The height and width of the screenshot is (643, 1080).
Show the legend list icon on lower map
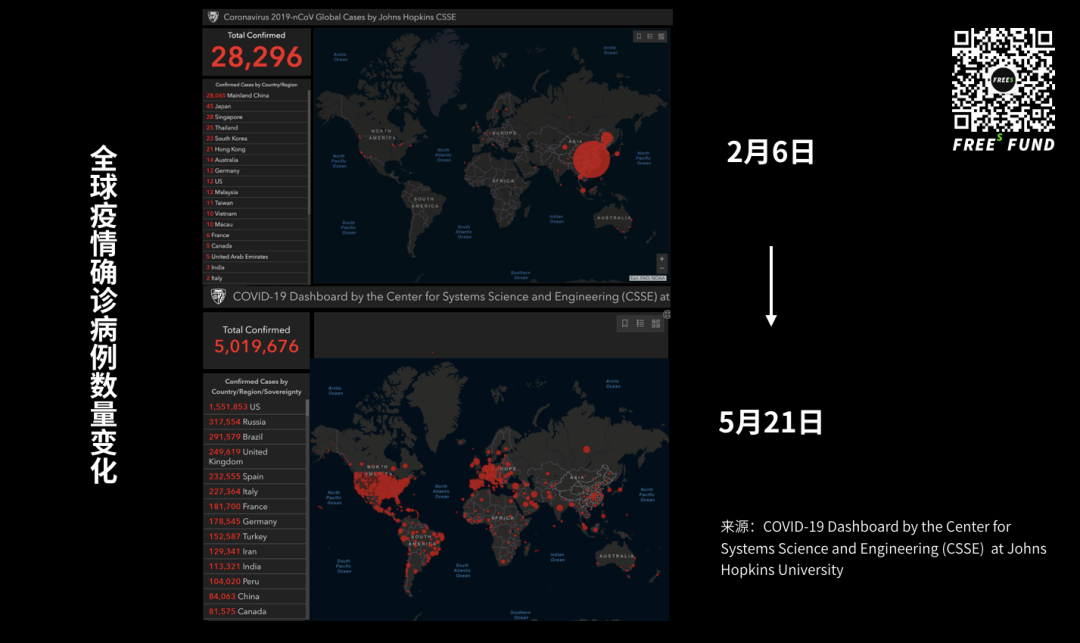tap(640, 323)
